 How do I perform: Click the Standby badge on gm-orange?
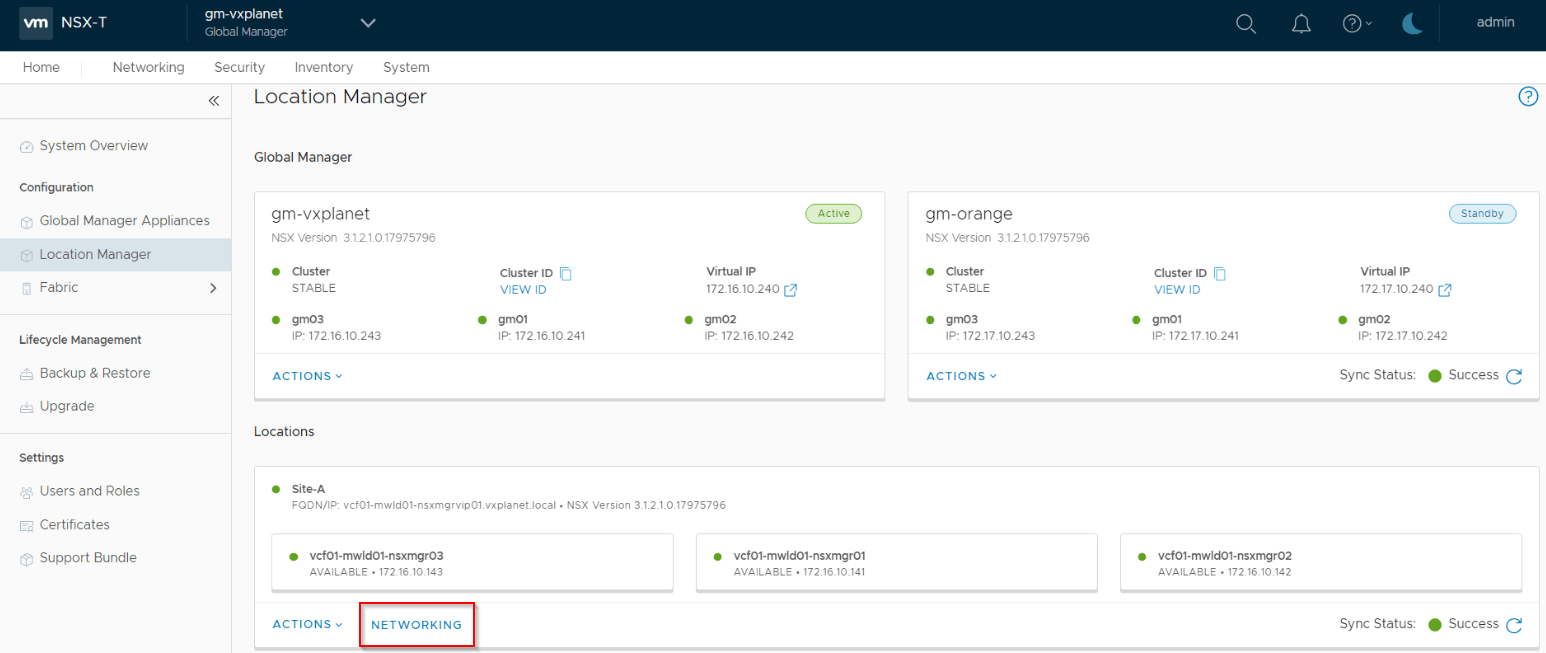pyautogui.click(x=1482, y=213)
